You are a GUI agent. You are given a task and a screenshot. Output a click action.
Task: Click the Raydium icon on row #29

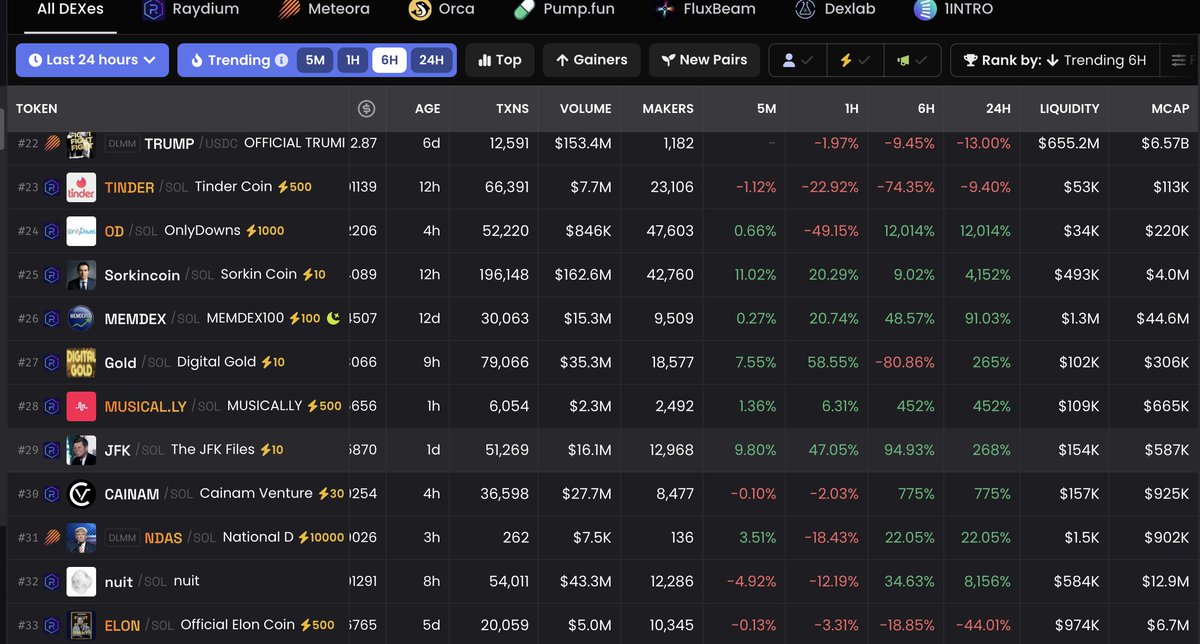pos(51,450)
